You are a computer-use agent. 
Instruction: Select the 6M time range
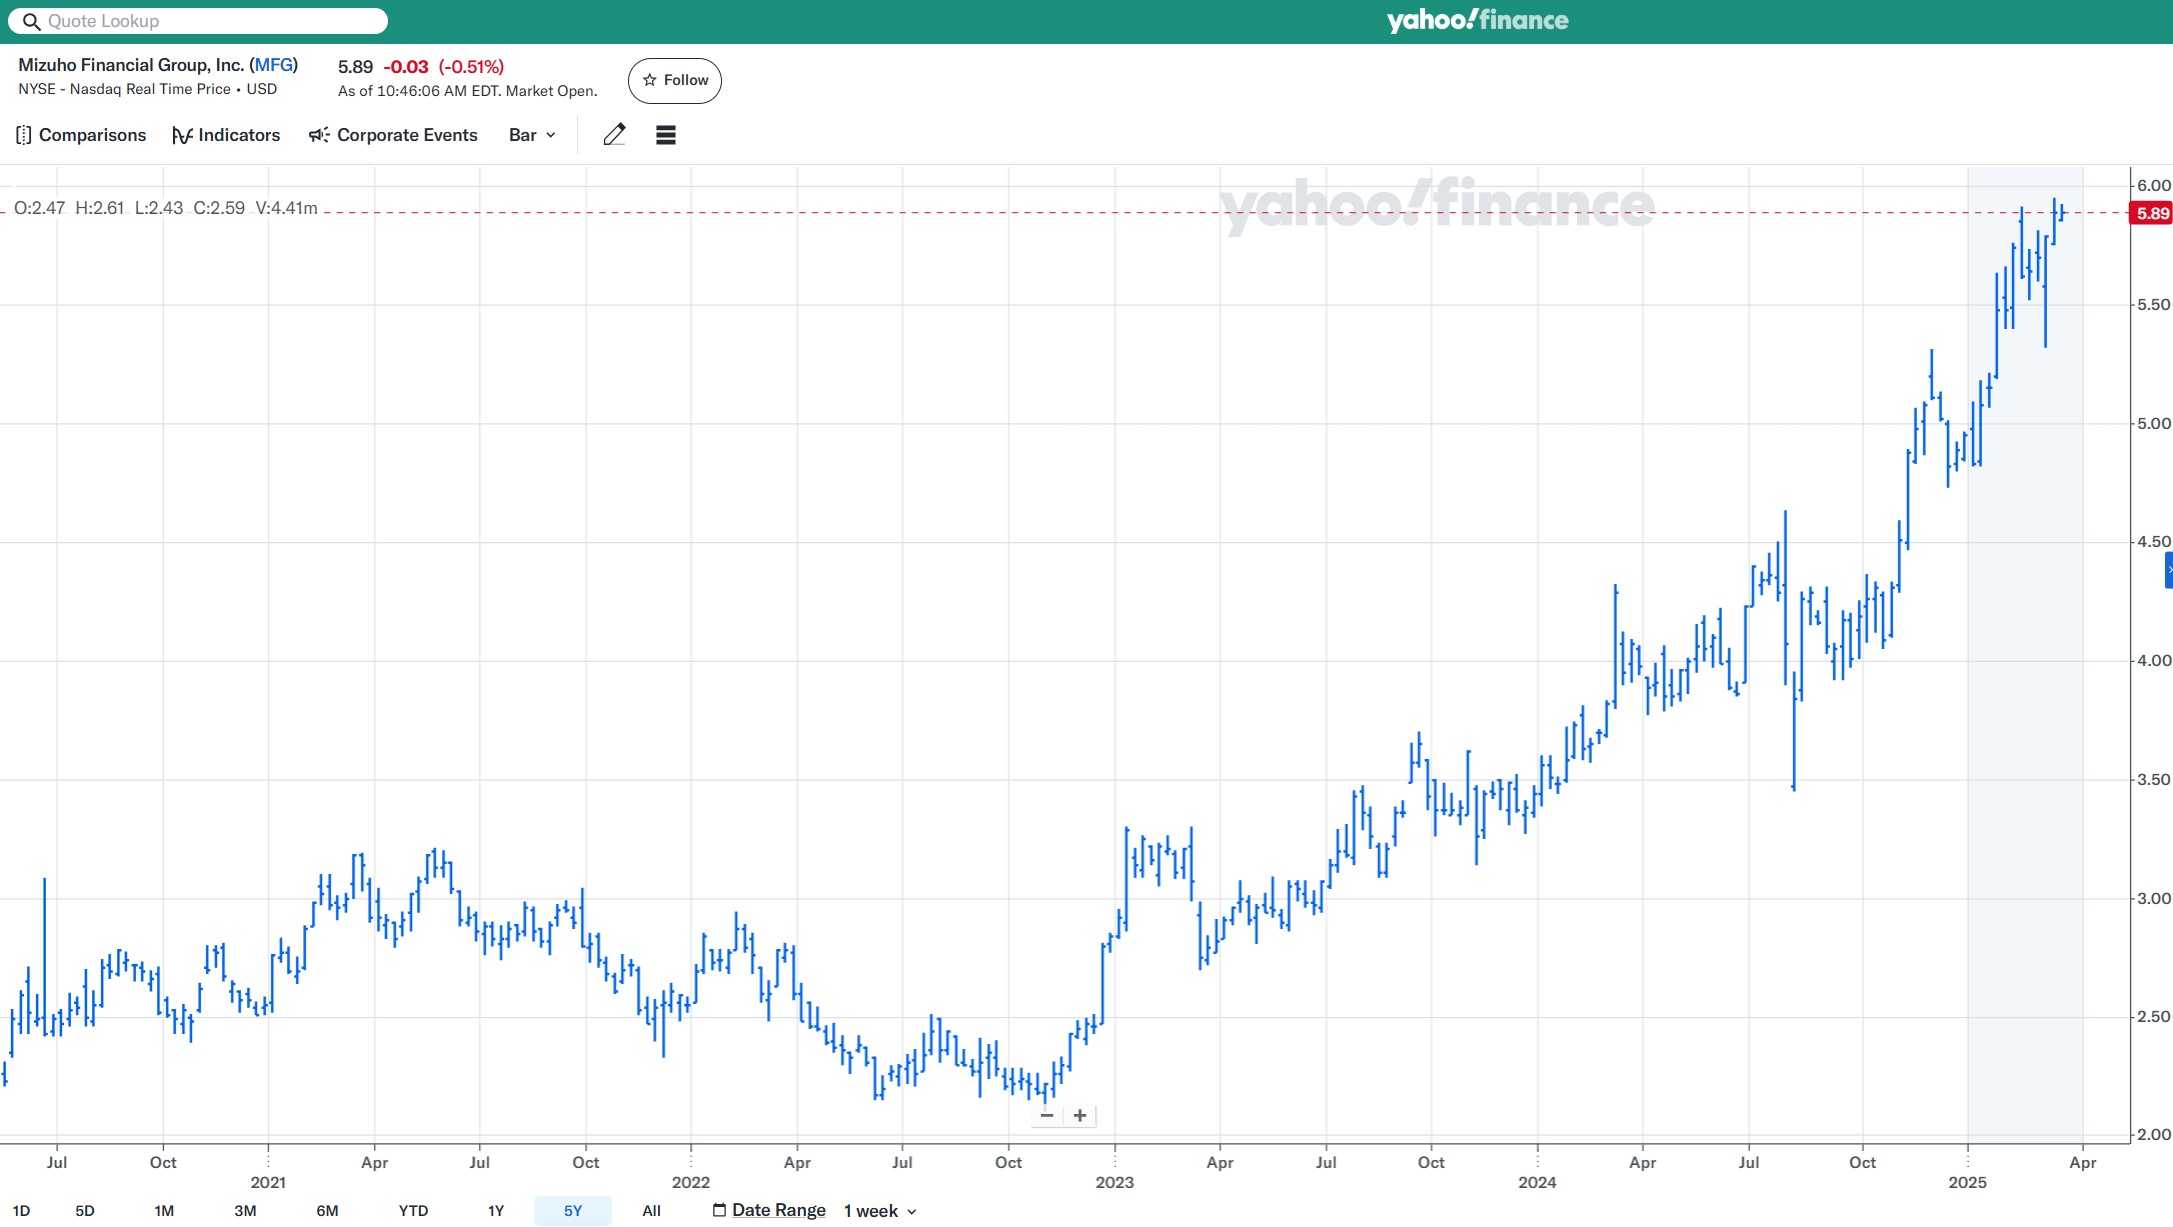coord(327,1211)
